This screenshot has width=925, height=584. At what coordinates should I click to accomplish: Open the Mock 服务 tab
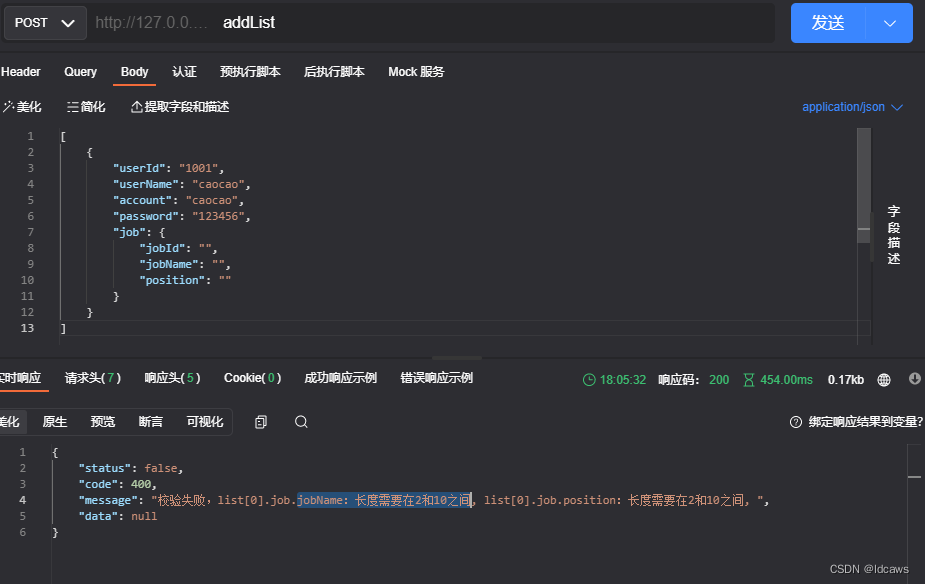(x=416, y=72)
